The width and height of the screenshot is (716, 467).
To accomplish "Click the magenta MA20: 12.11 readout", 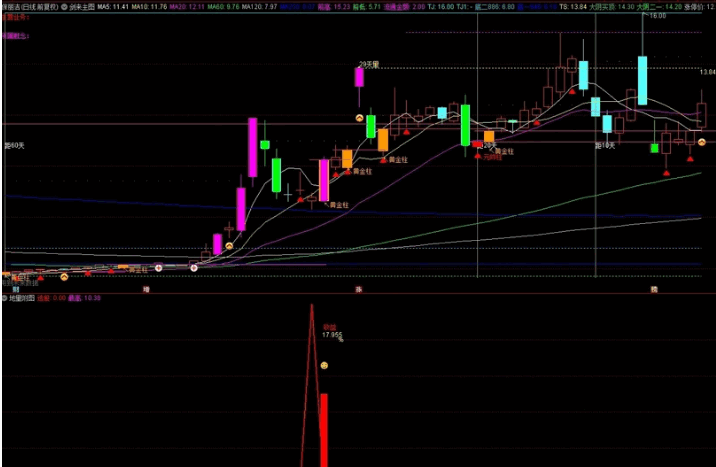I will pos(187,7).
